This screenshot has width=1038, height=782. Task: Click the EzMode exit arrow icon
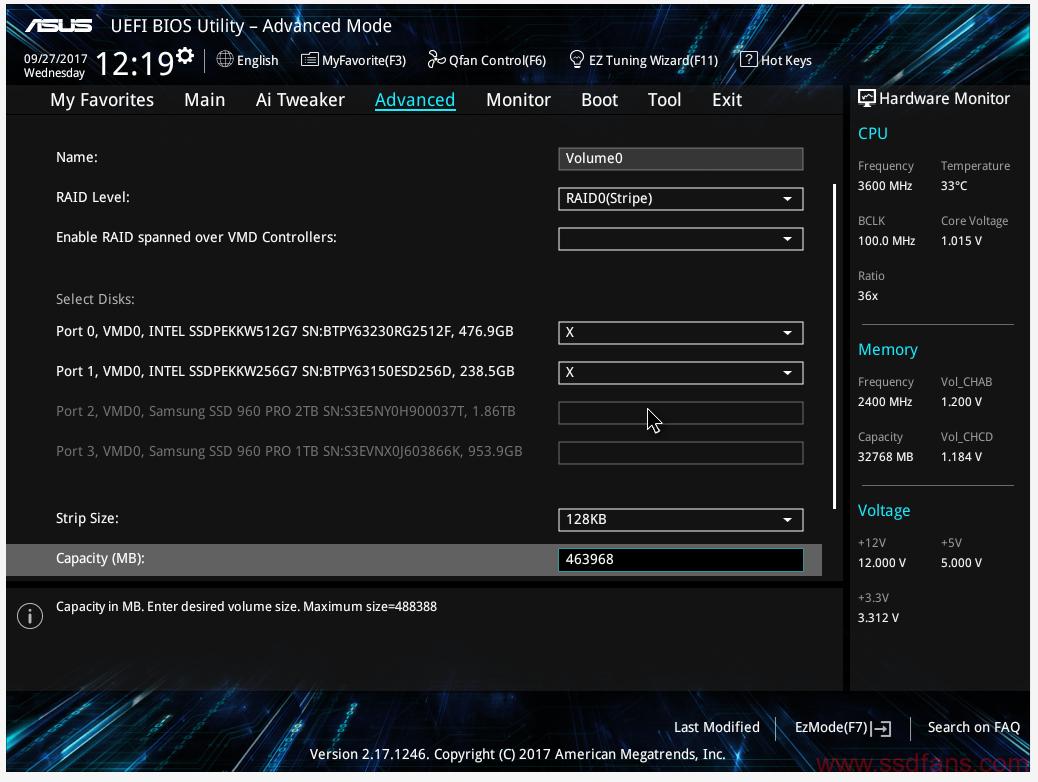click(x=882, y=728)
